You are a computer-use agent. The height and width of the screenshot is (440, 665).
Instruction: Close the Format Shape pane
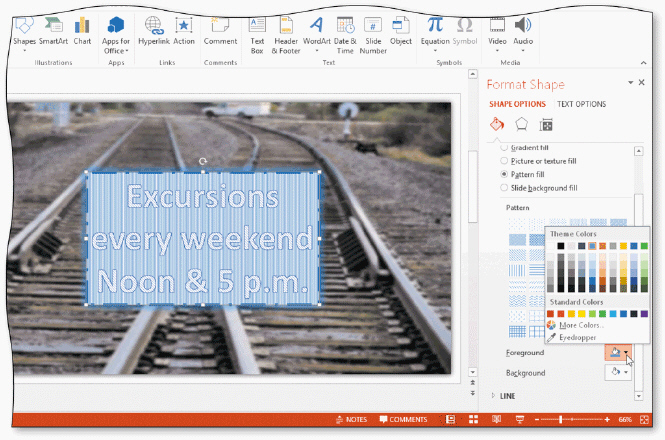click(641, 82)
